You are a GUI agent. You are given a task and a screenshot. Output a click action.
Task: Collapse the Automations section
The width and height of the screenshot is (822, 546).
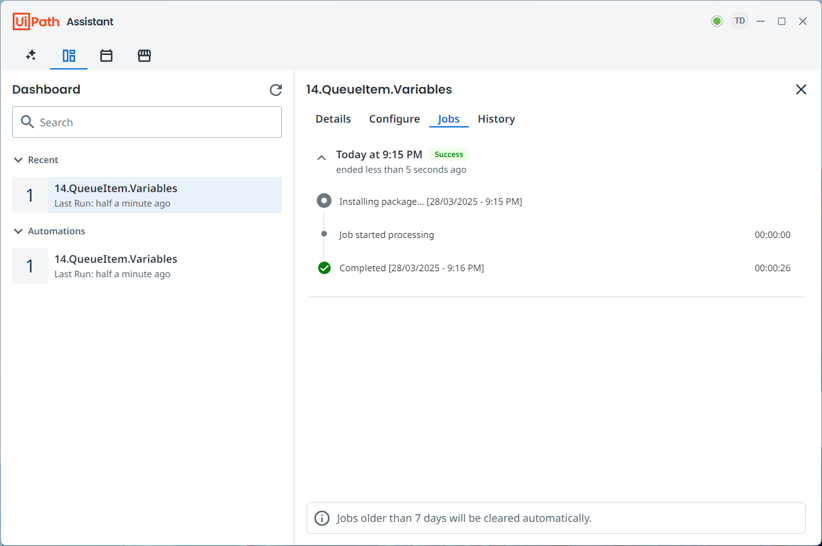[18, 231]
